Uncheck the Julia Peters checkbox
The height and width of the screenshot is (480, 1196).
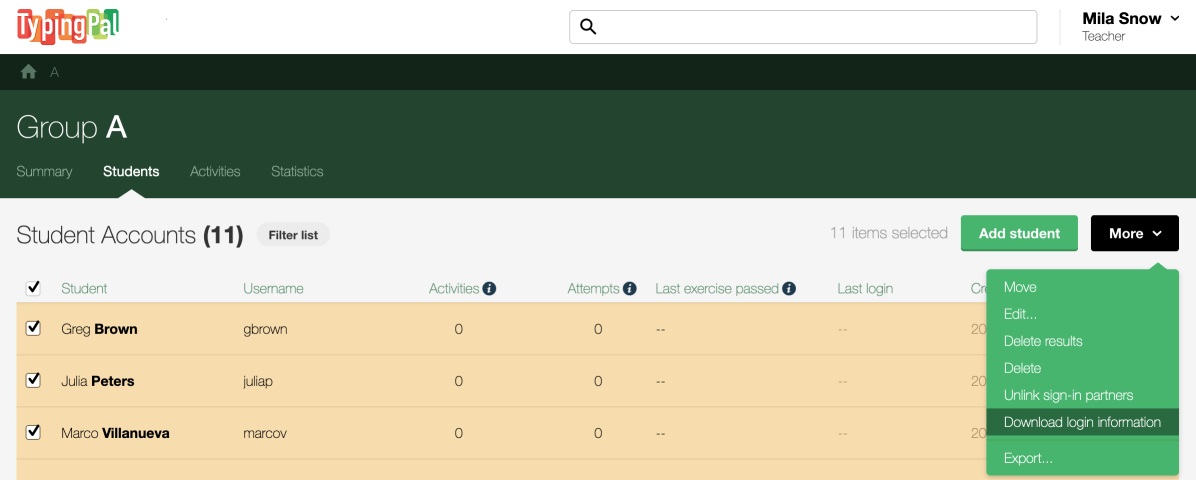coord(33,380)
